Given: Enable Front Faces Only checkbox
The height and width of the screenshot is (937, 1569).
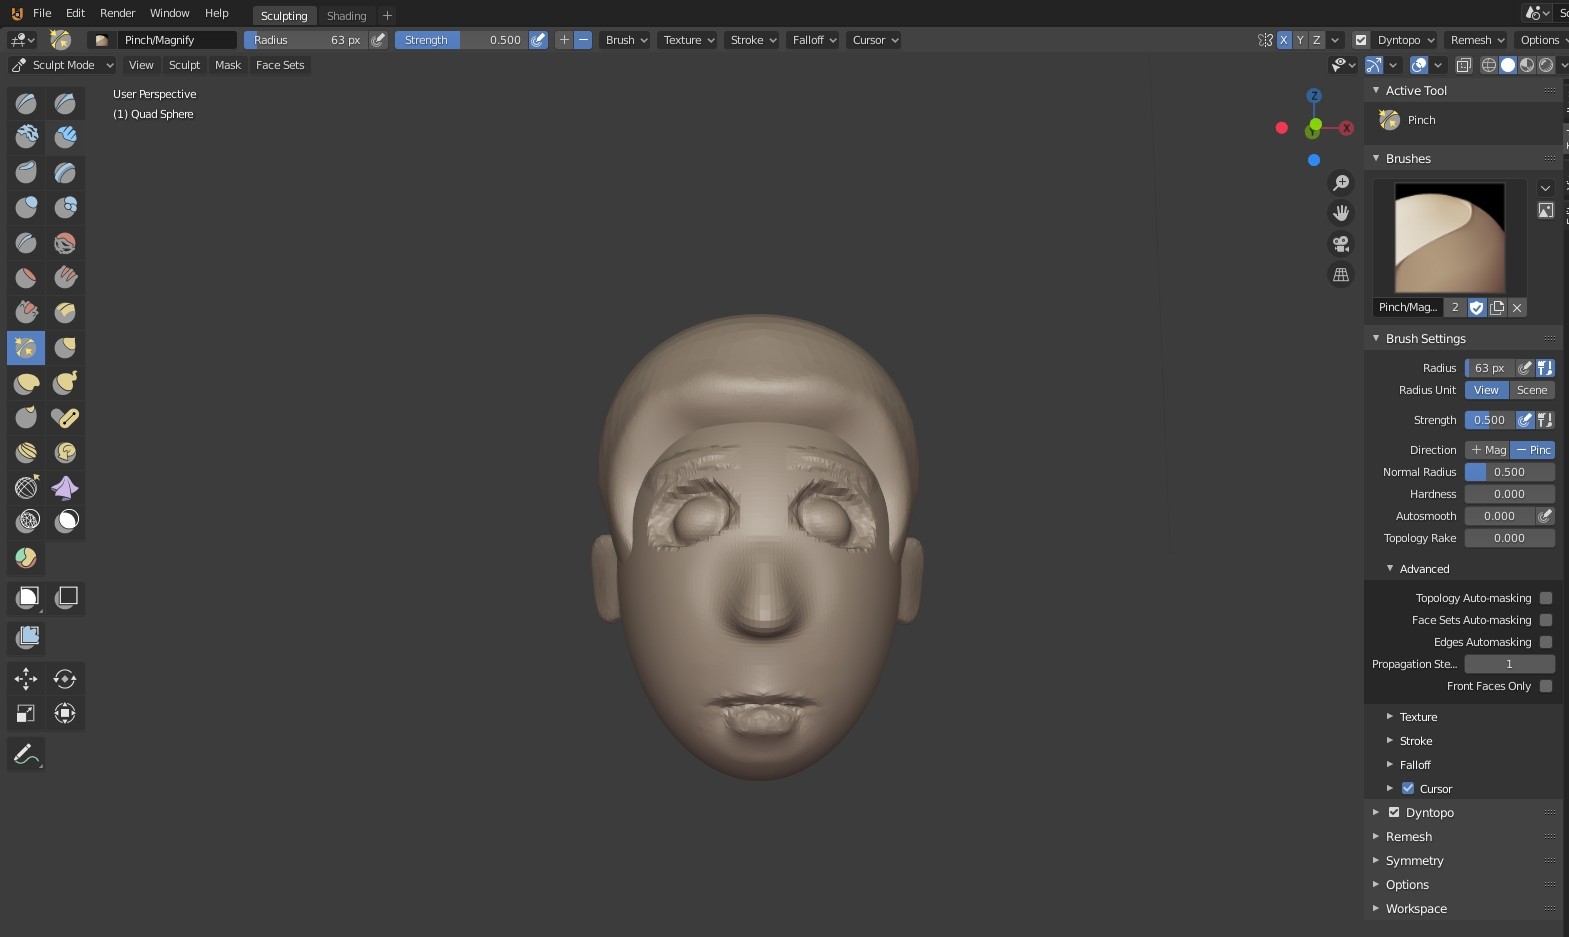Looking at the screenshot, I should 1546,686.
